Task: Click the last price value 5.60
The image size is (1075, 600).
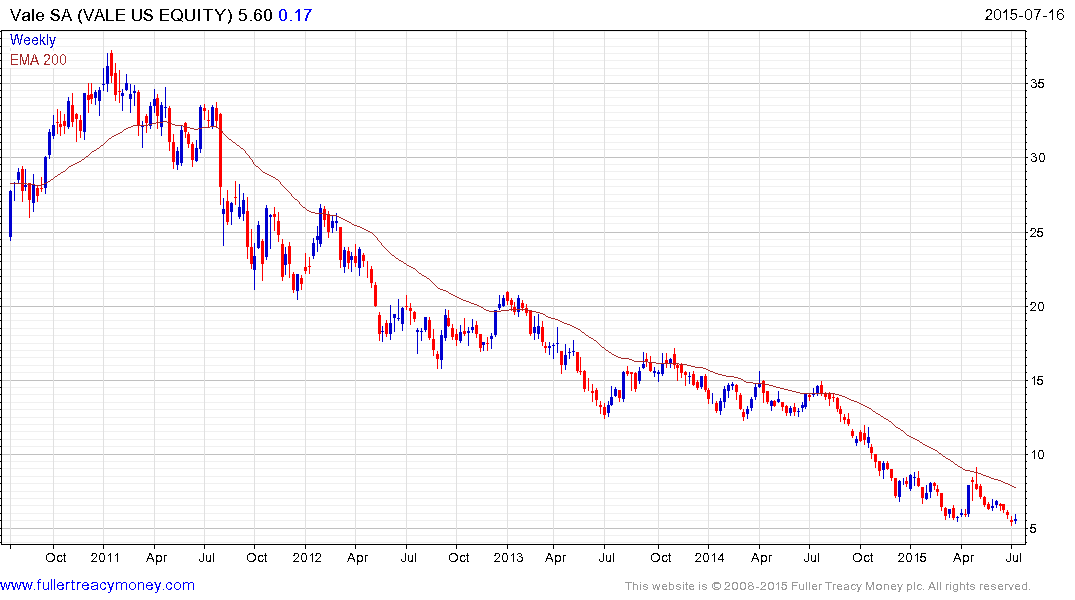Action: tap(255, 15)
